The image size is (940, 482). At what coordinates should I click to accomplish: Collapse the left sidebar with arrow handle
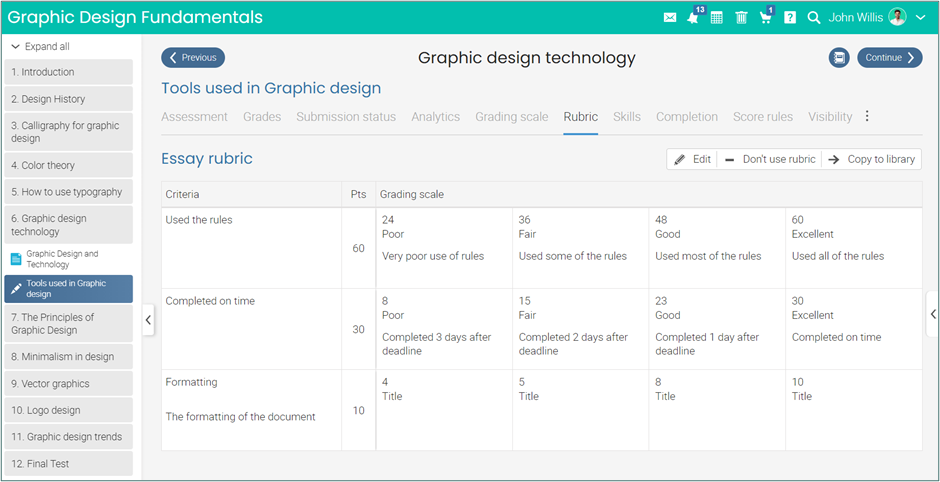(148, 320)
